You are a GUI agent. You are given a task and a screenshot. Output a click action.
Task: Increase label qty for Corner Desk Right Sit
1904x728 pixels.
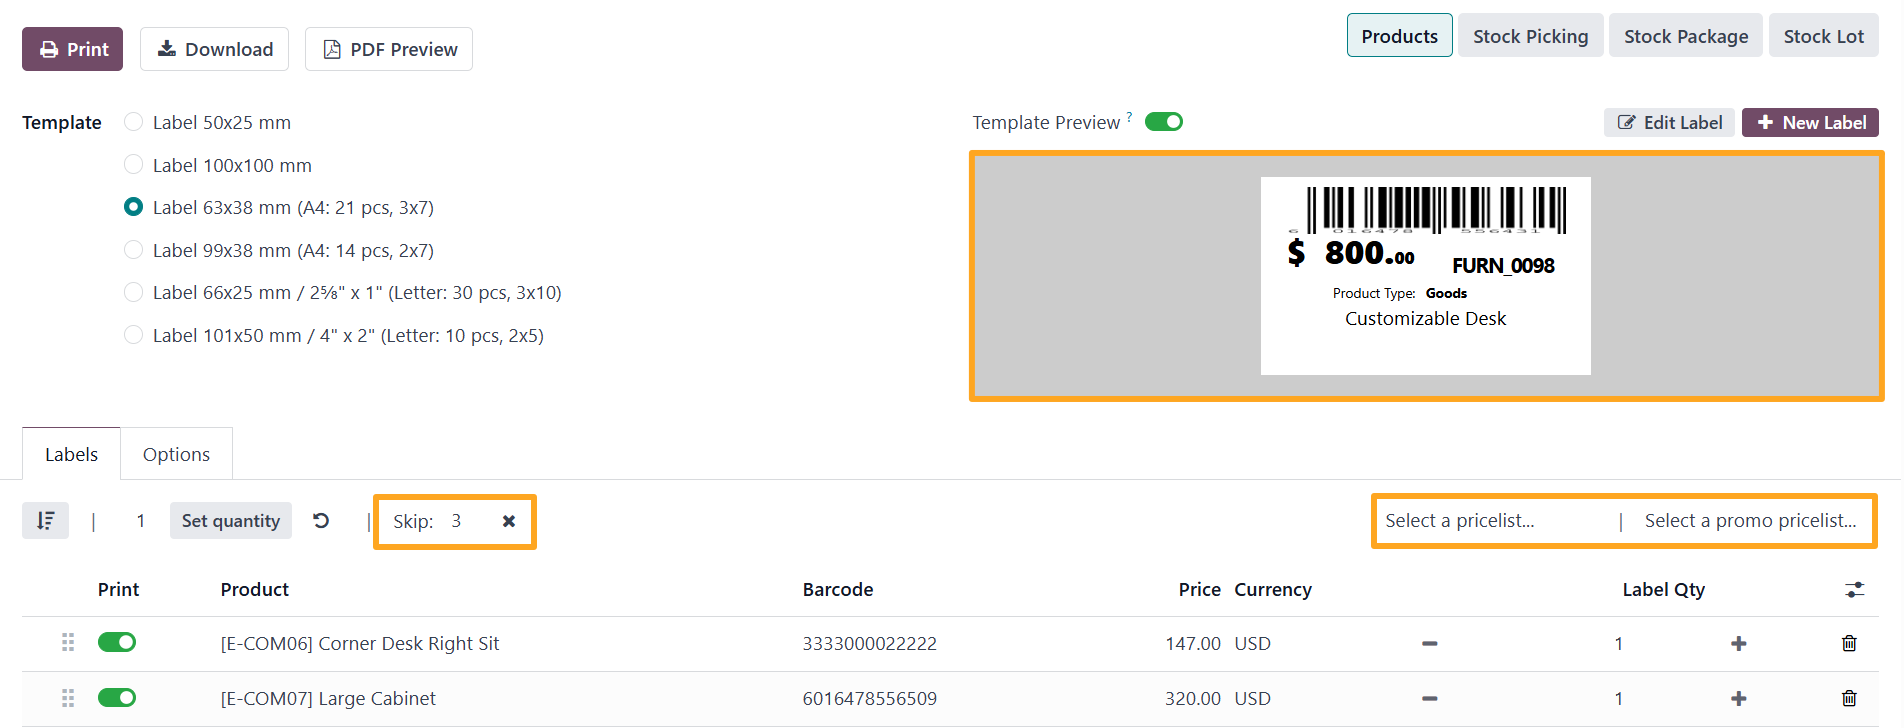click(1739, 643)
